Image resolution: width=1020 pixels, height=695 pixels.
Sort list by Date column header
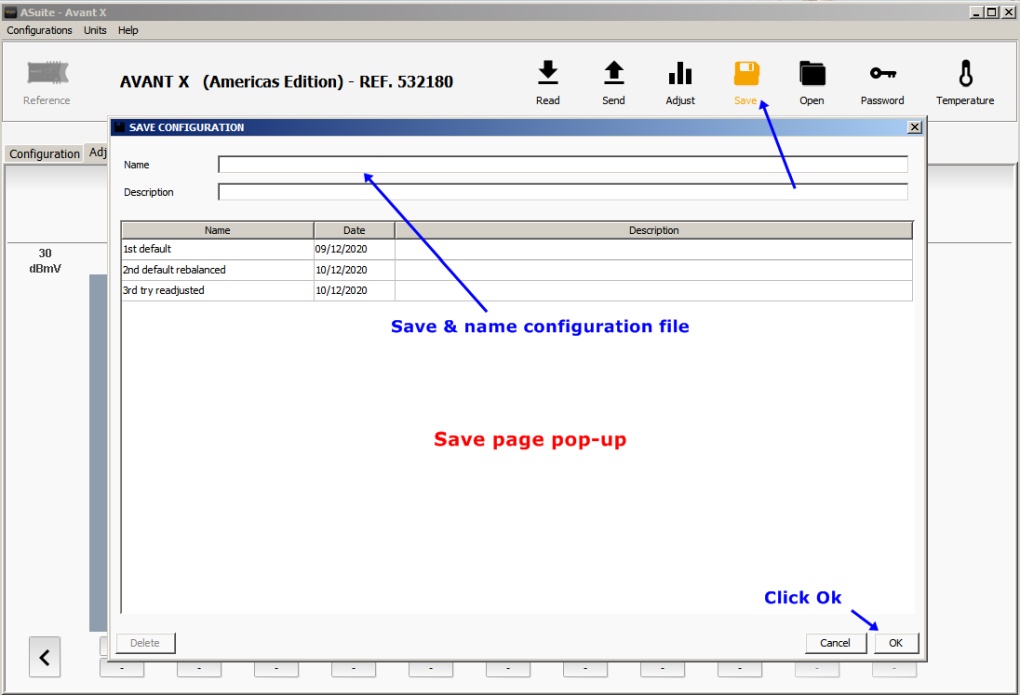point(354,230)
